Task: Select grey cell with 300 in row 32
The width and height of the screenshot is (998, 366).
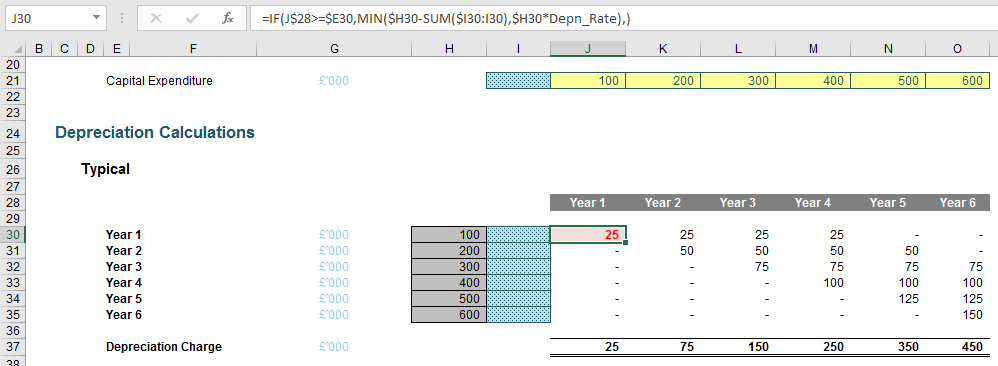Action: [449, 267]
